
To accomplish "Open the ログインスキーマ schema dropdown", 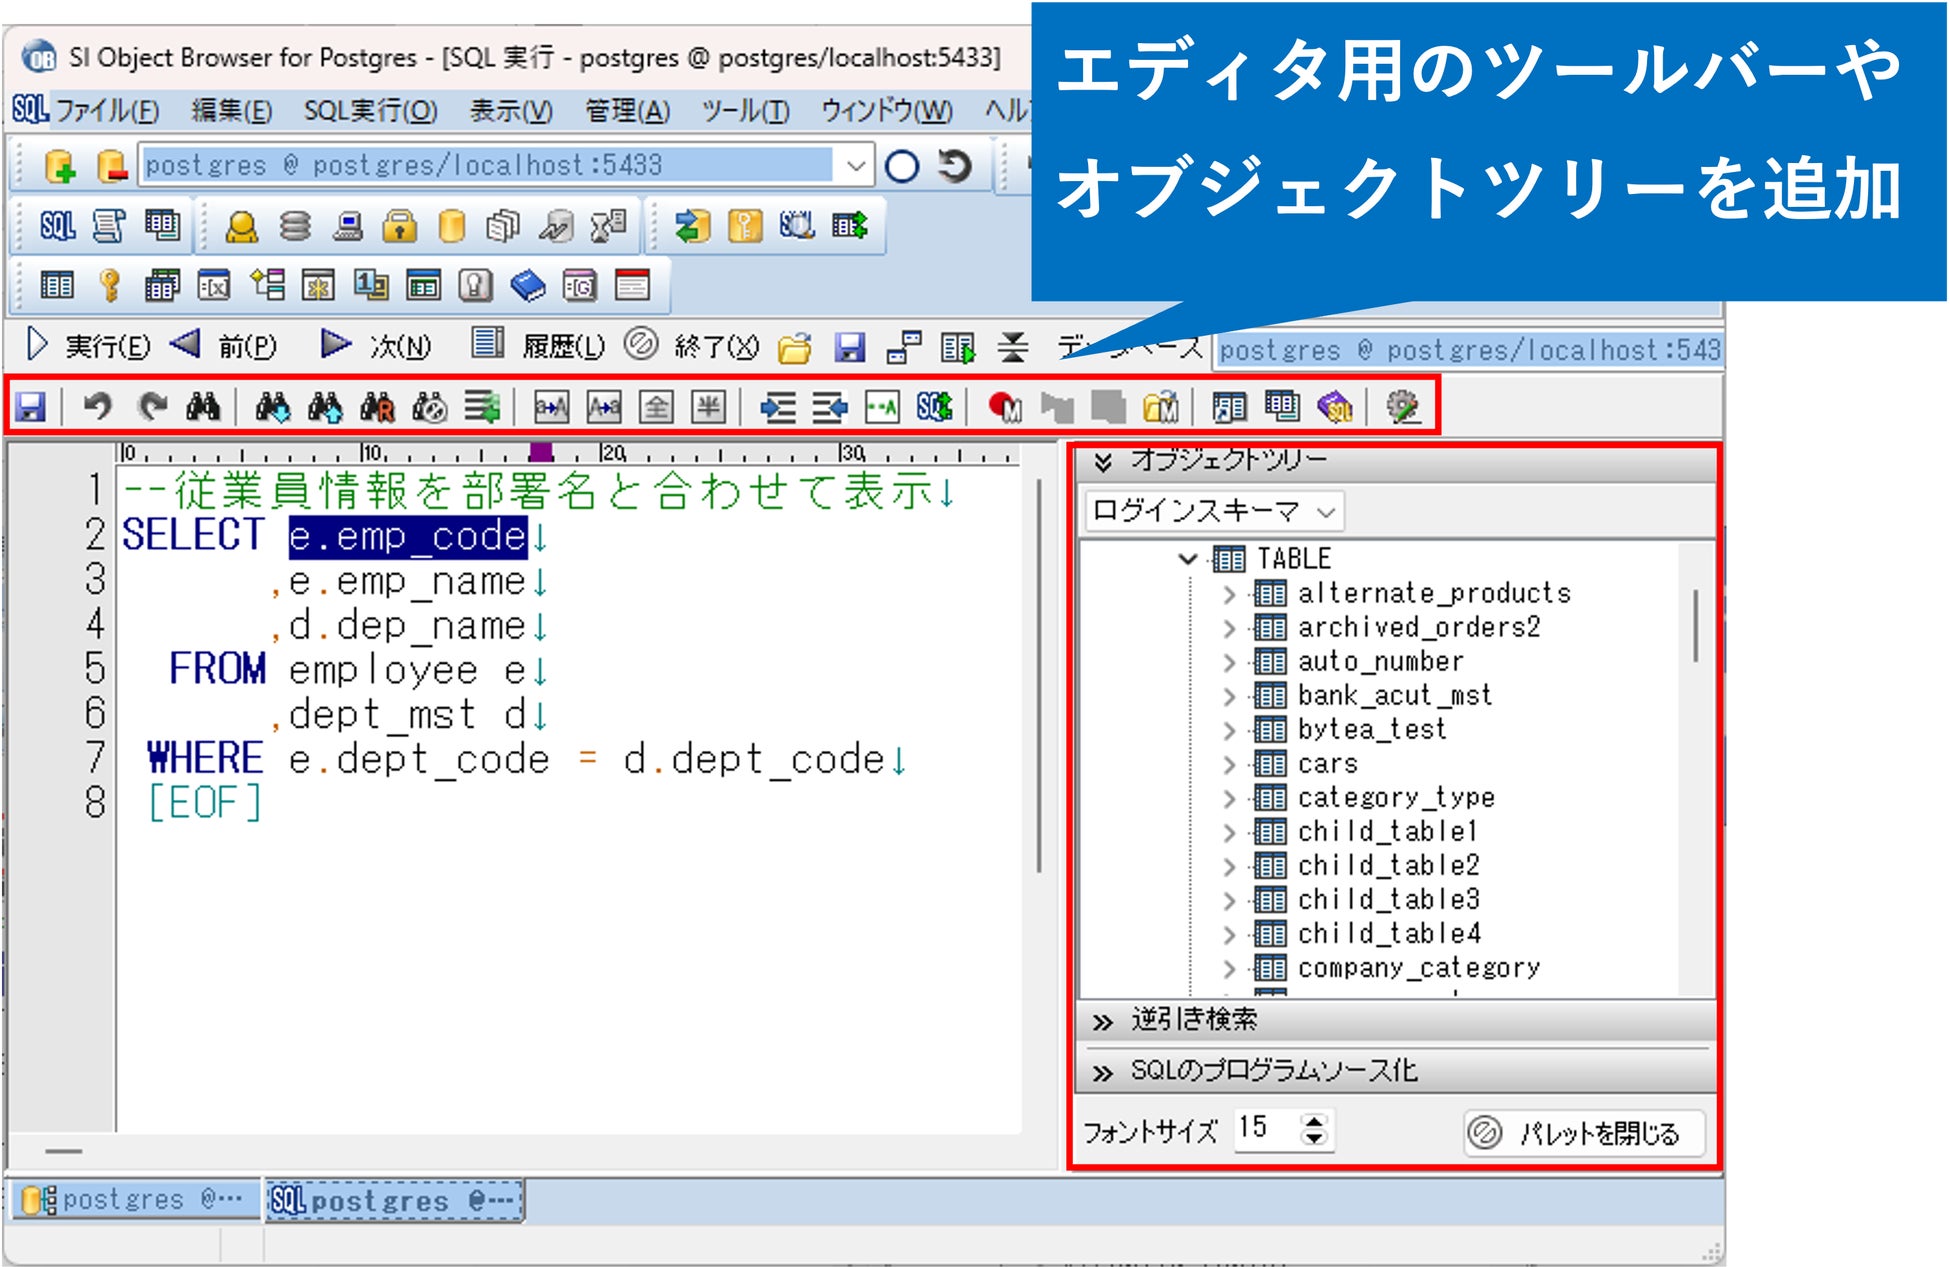I will click(x=1326, y=512).
